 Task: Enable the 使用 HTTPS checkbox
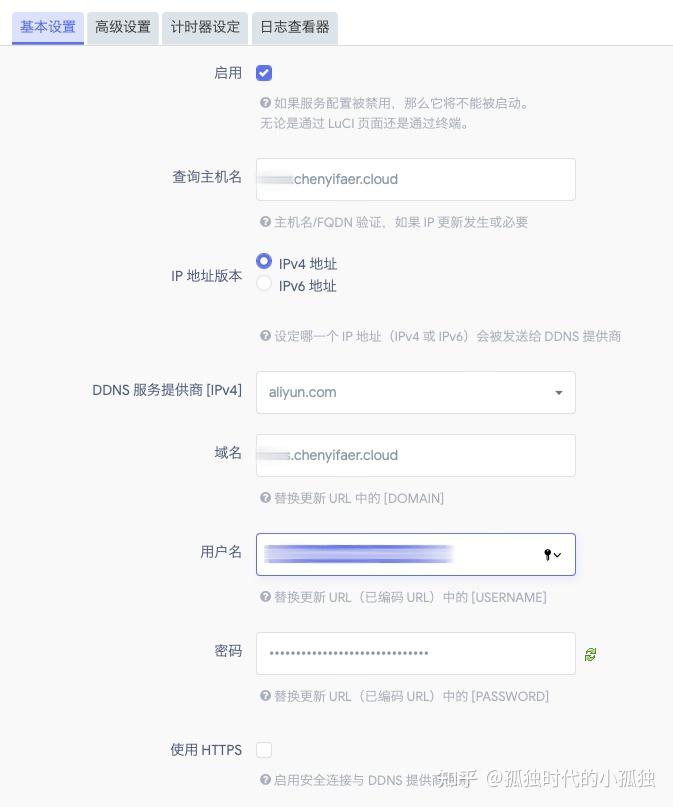click(264, 750)
